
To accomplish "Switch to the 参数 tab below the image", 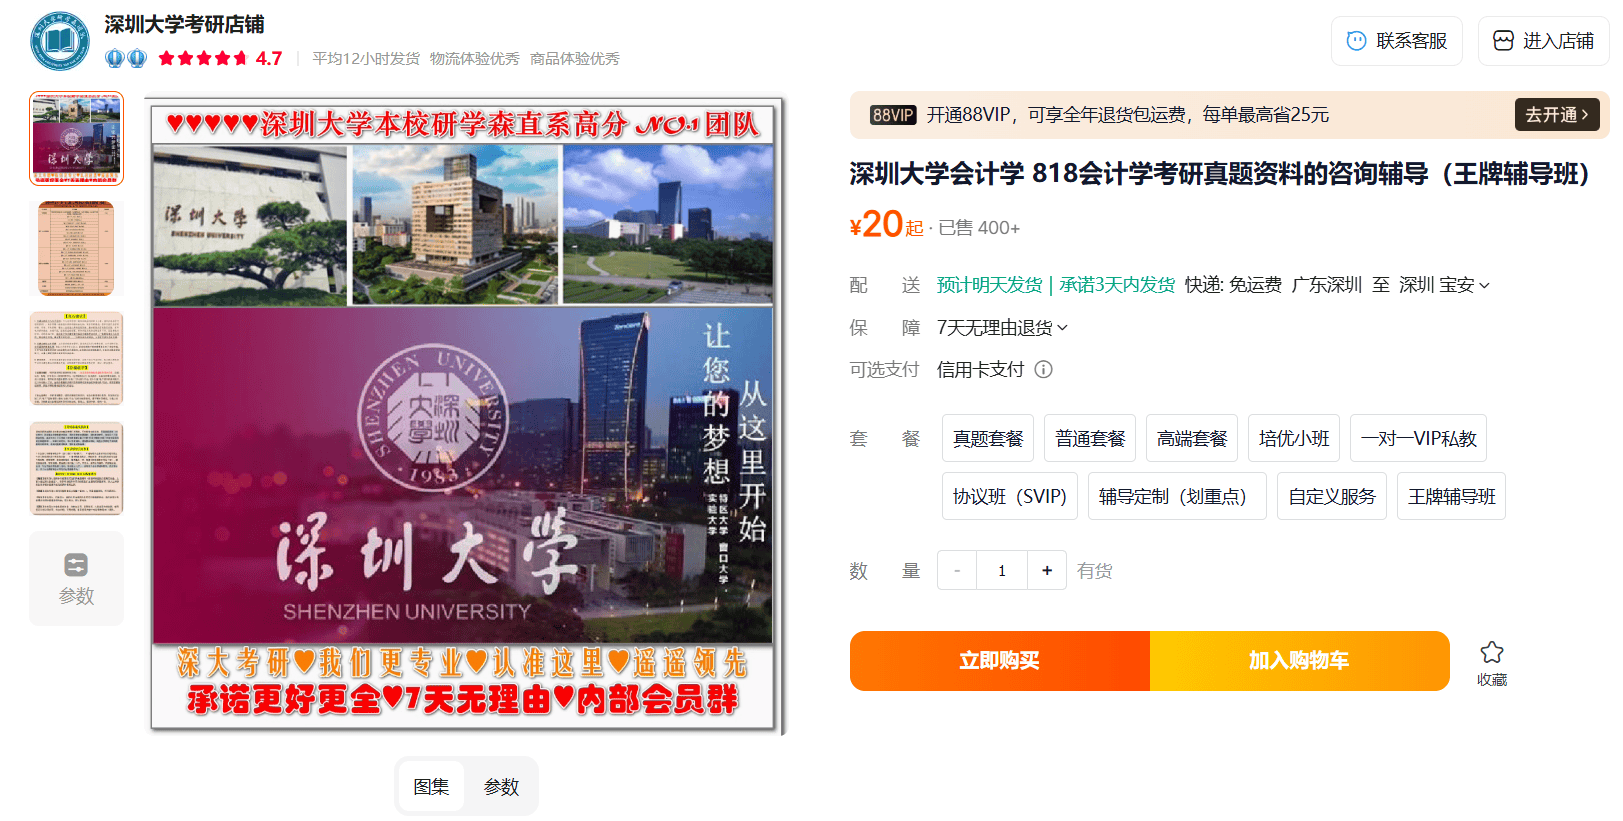I will pos(501,787).
